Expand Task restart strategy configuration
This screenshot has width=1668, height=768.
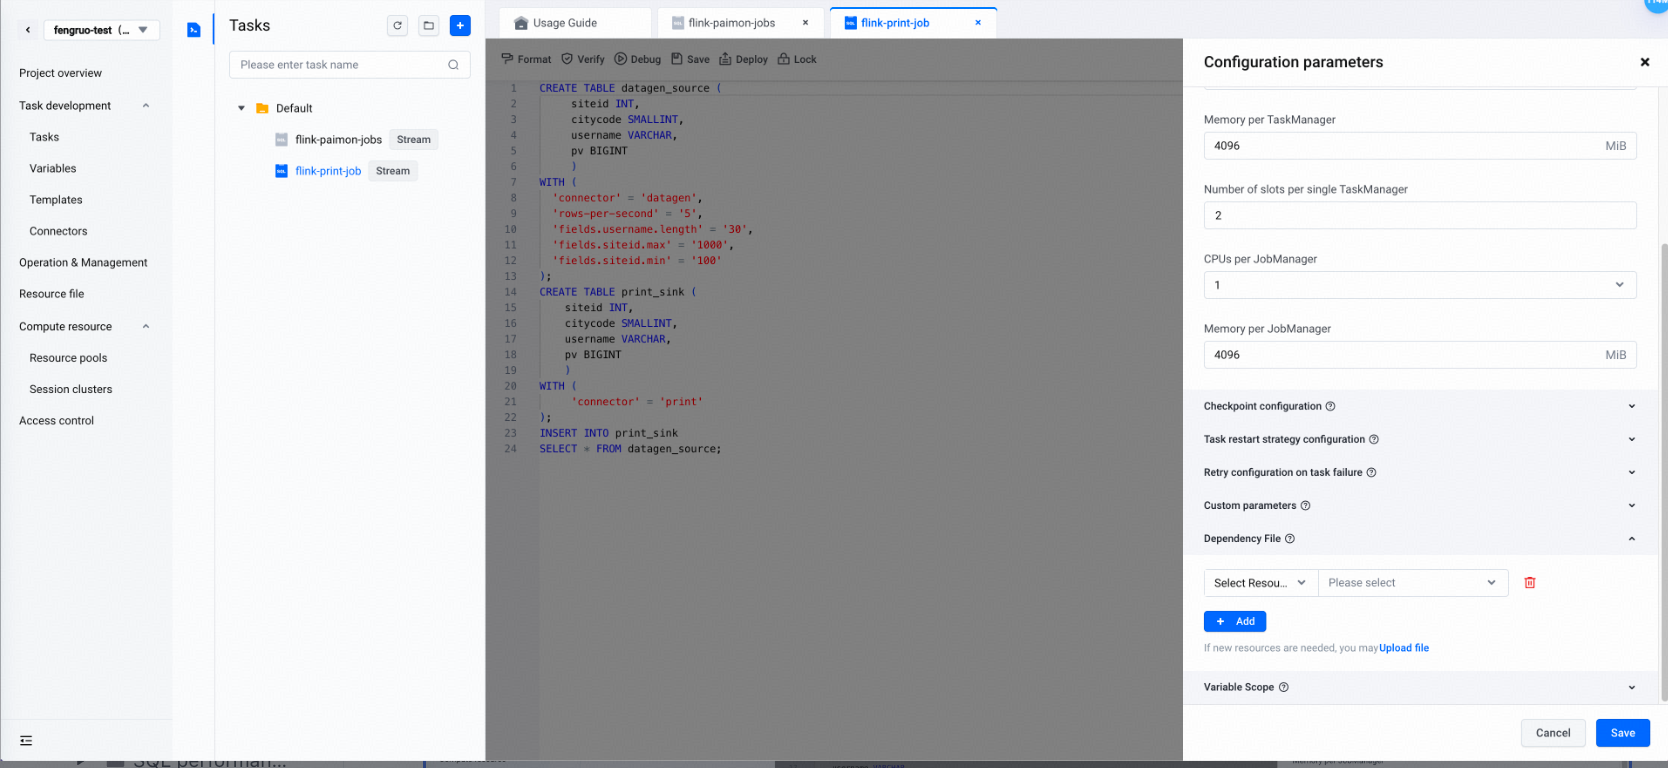1631,439
